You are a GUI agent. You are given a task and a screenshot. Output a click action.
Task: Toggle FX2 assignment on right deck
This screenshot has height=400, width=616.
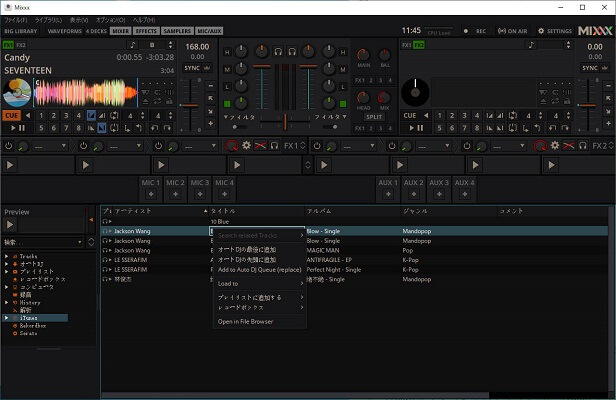click(419, 45)
